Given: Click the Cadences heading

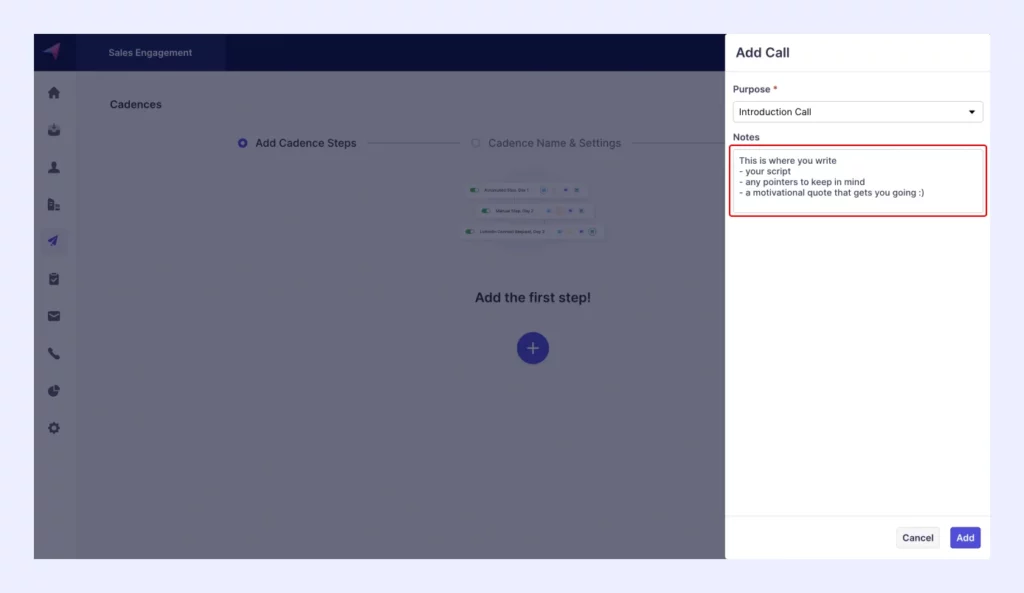Looking at the screenshot, I should 135,104.
